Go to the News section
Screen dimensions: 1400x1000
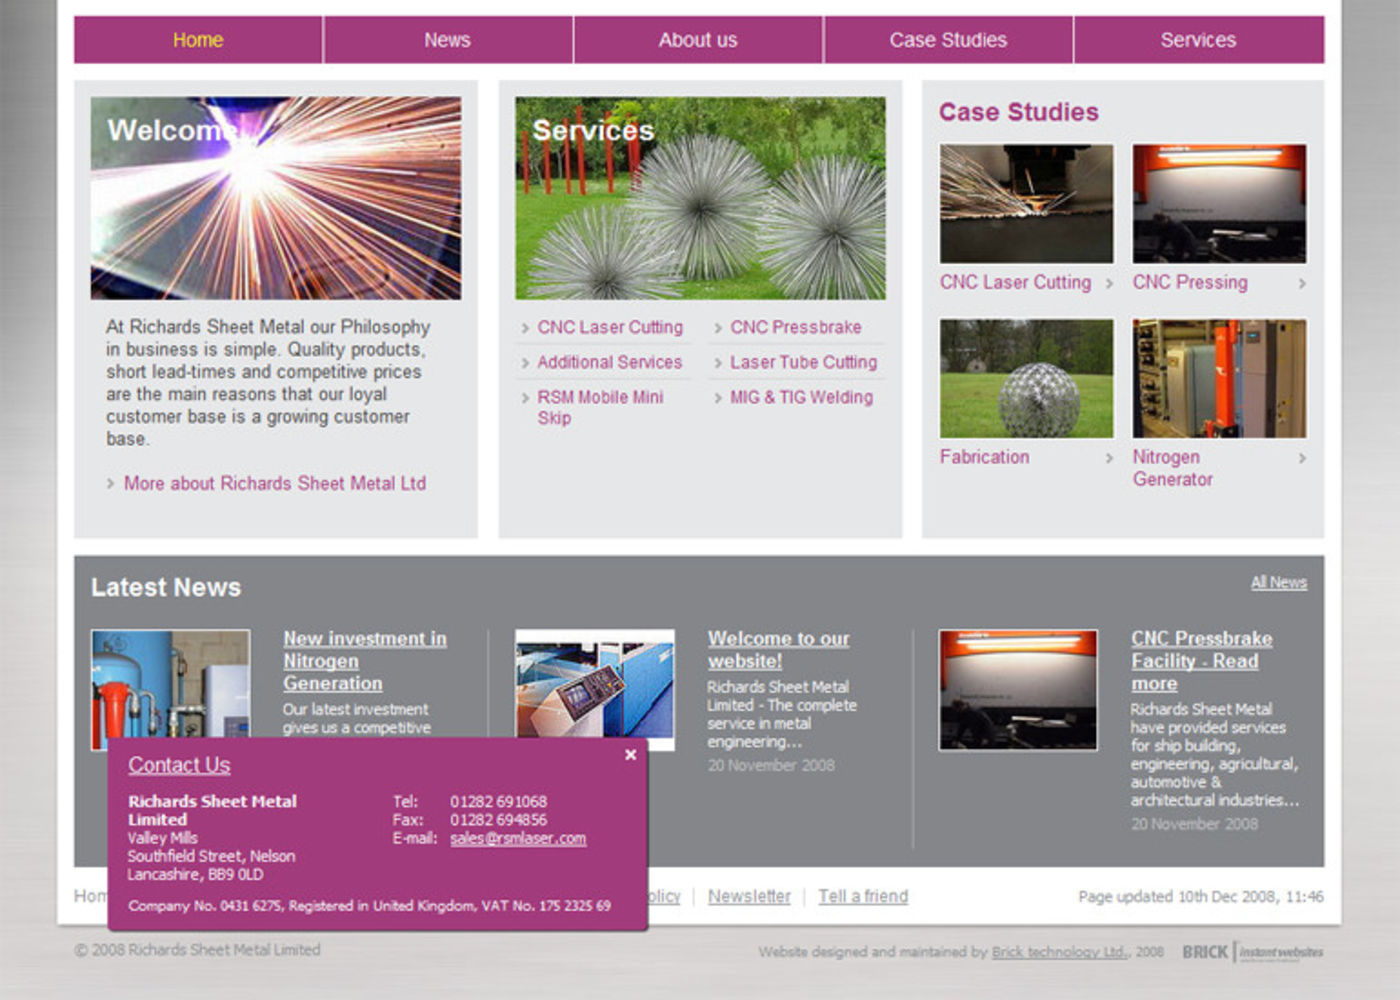coord(446,40)
